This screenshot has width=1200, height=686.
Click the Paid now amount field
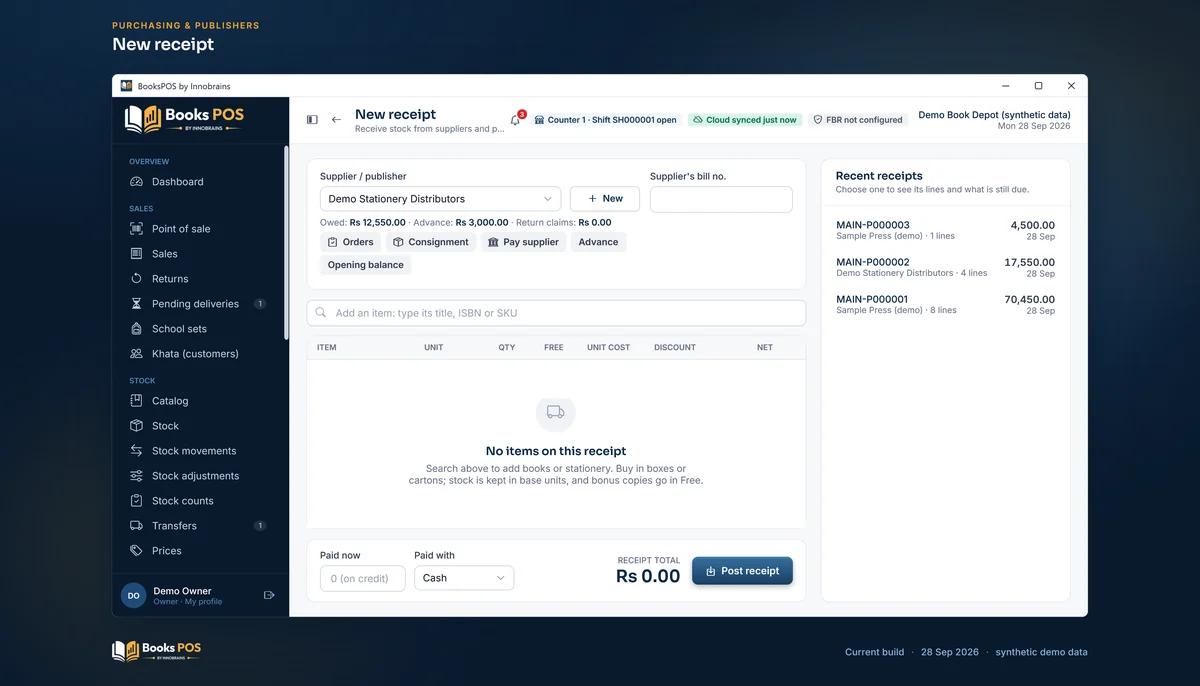[x=363, y=578]
